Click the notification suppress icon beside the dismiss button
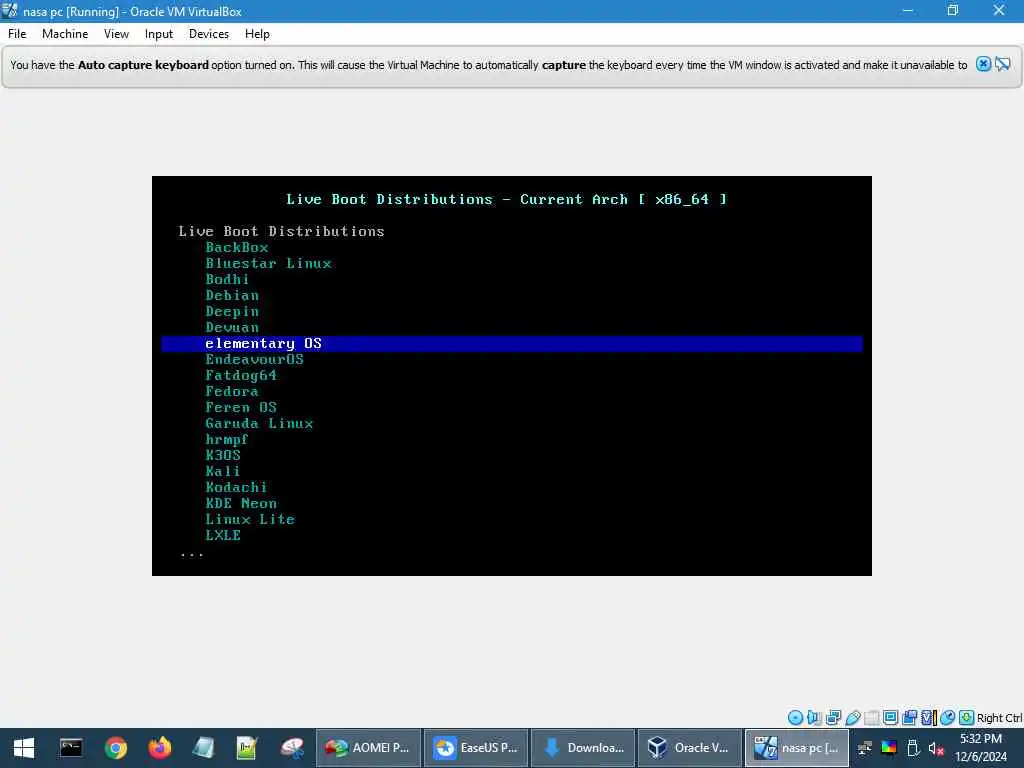Image resolution: width=1024 pixels, height=768 pixels. pos(1002,64)
